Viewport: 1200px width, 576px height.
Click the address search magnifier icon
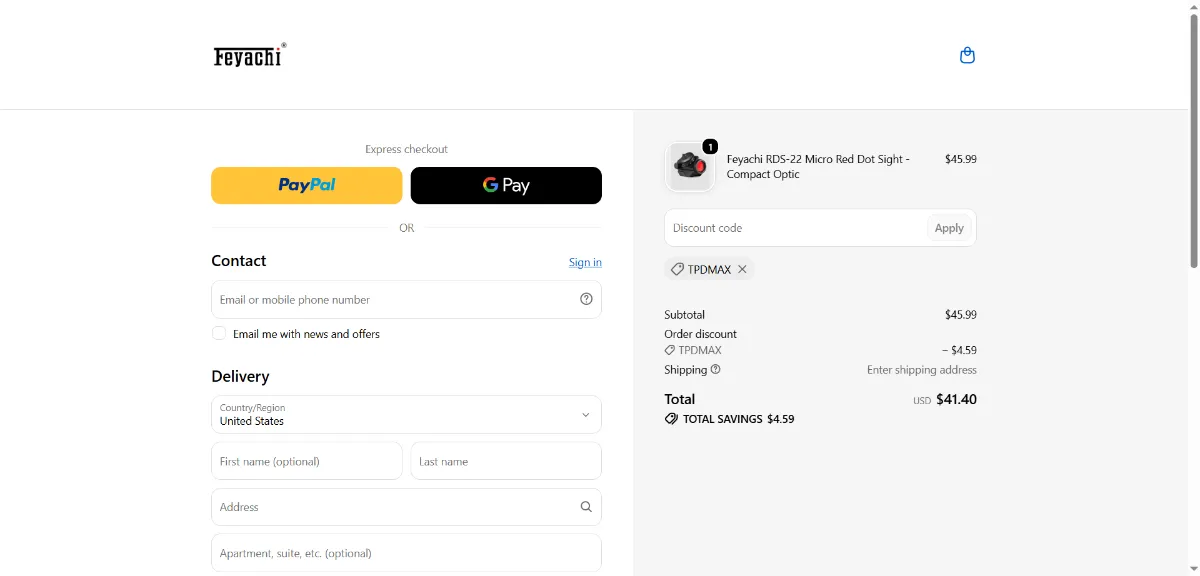586,507
